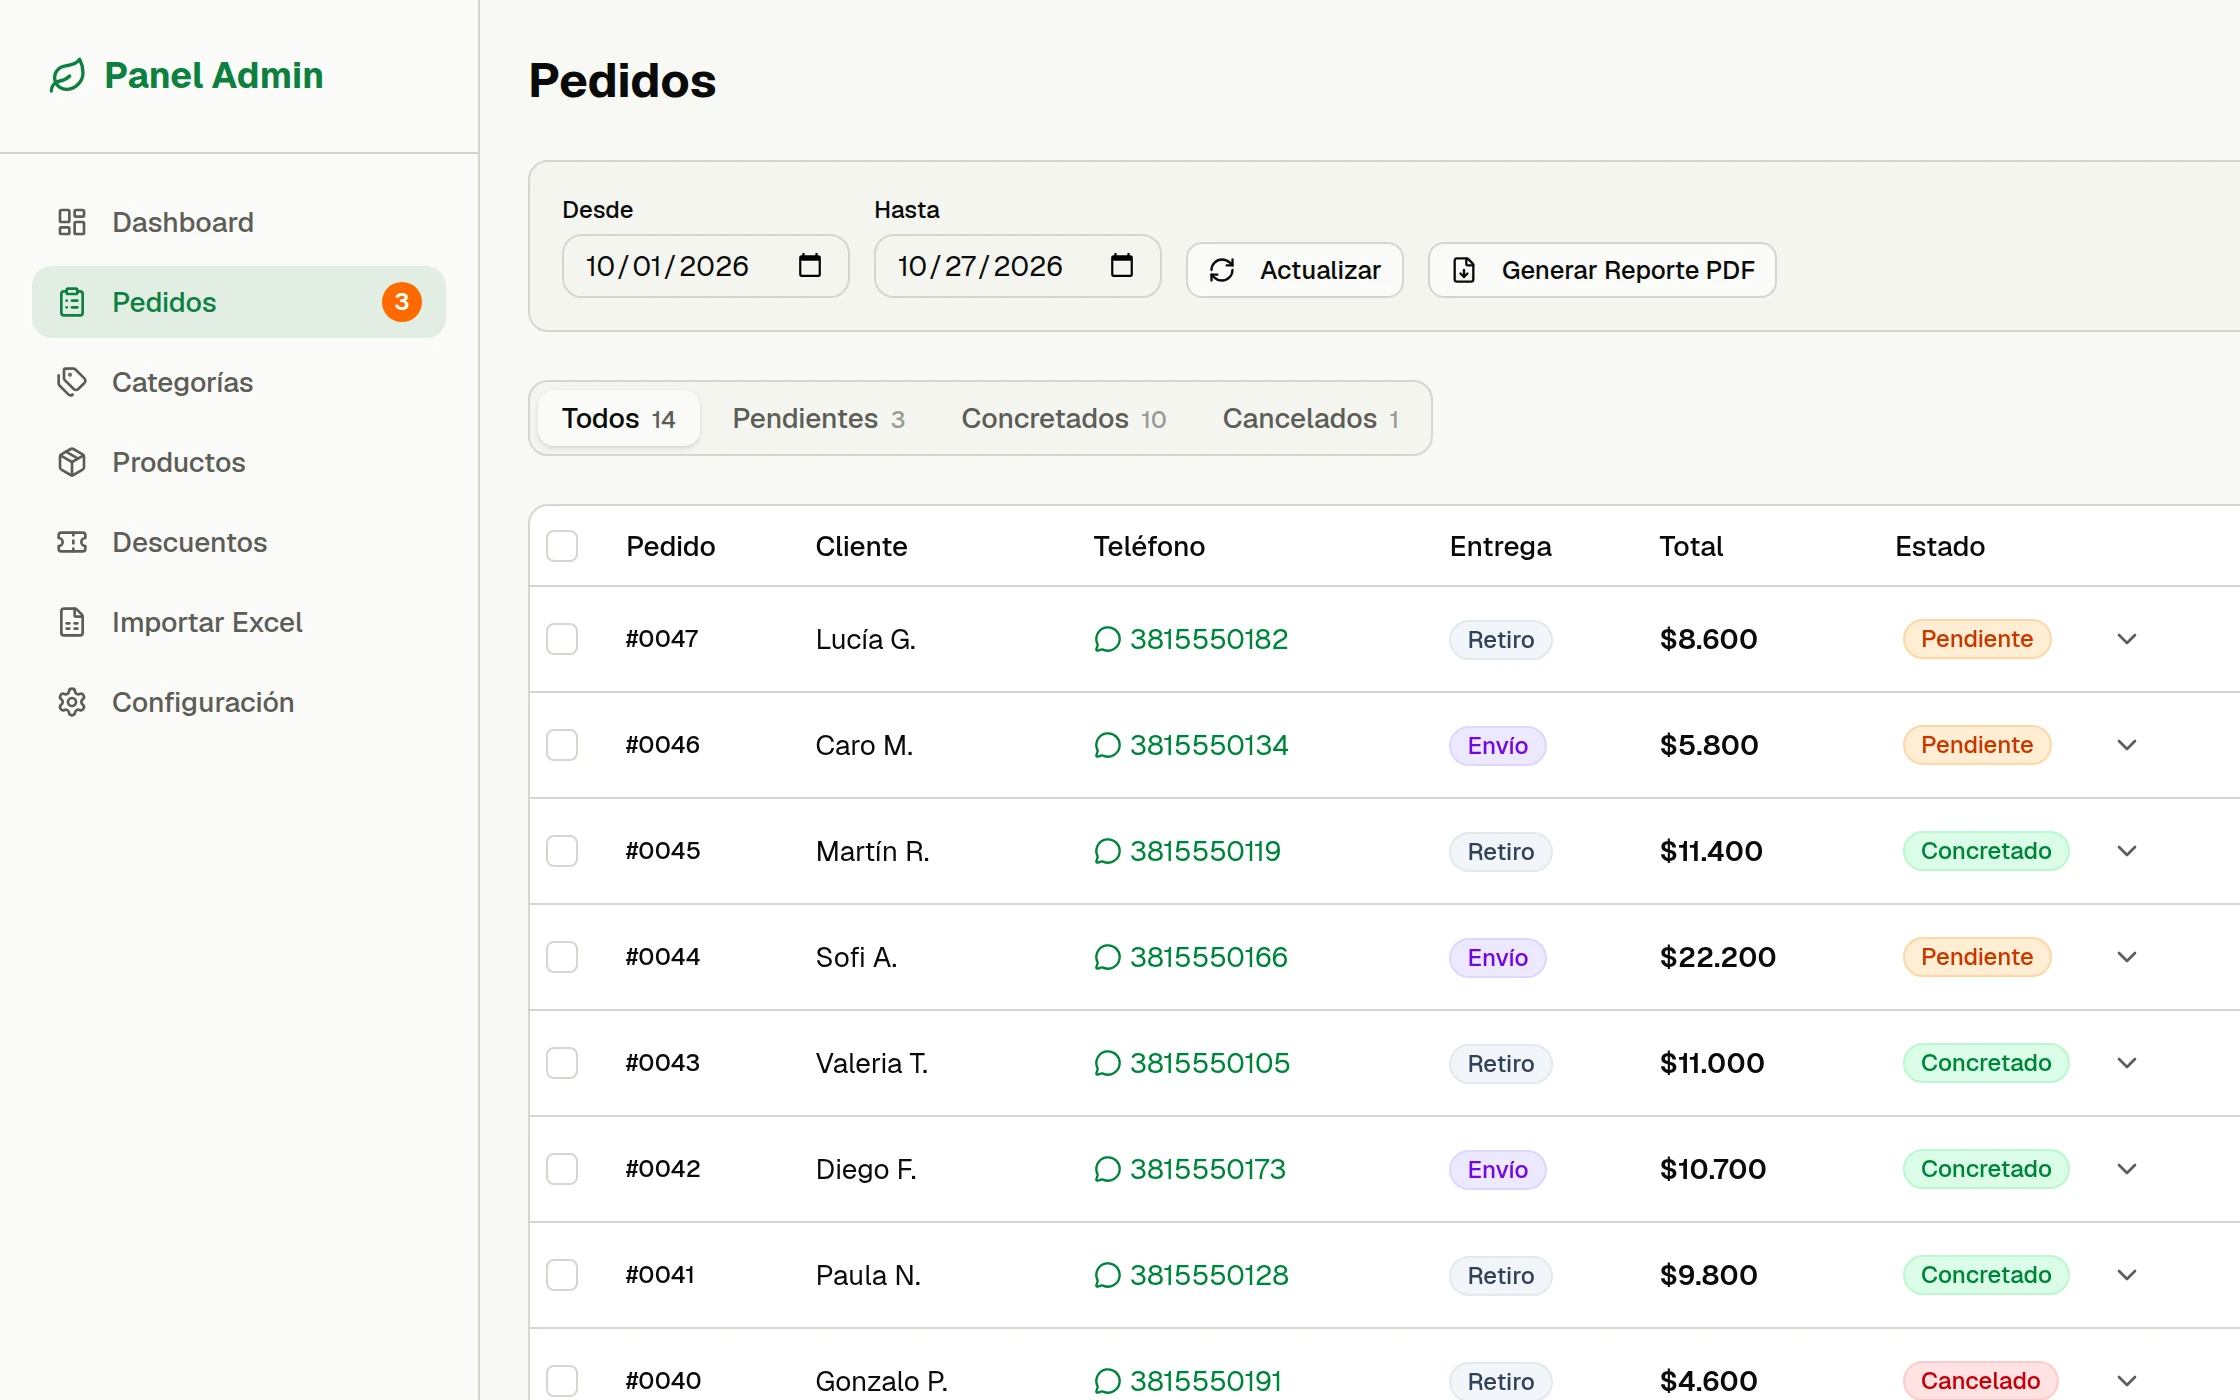Viewport: 2240px width, 1400px height.
Task: Click the Panel Admin leaf logo
Action: 68,75
